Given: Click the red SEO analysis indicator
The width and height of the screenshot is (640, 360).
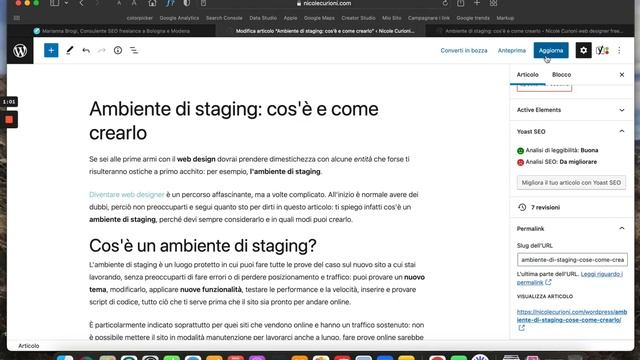Looking at the screenshot, I should pyautogui.click(x=520, y=162).
